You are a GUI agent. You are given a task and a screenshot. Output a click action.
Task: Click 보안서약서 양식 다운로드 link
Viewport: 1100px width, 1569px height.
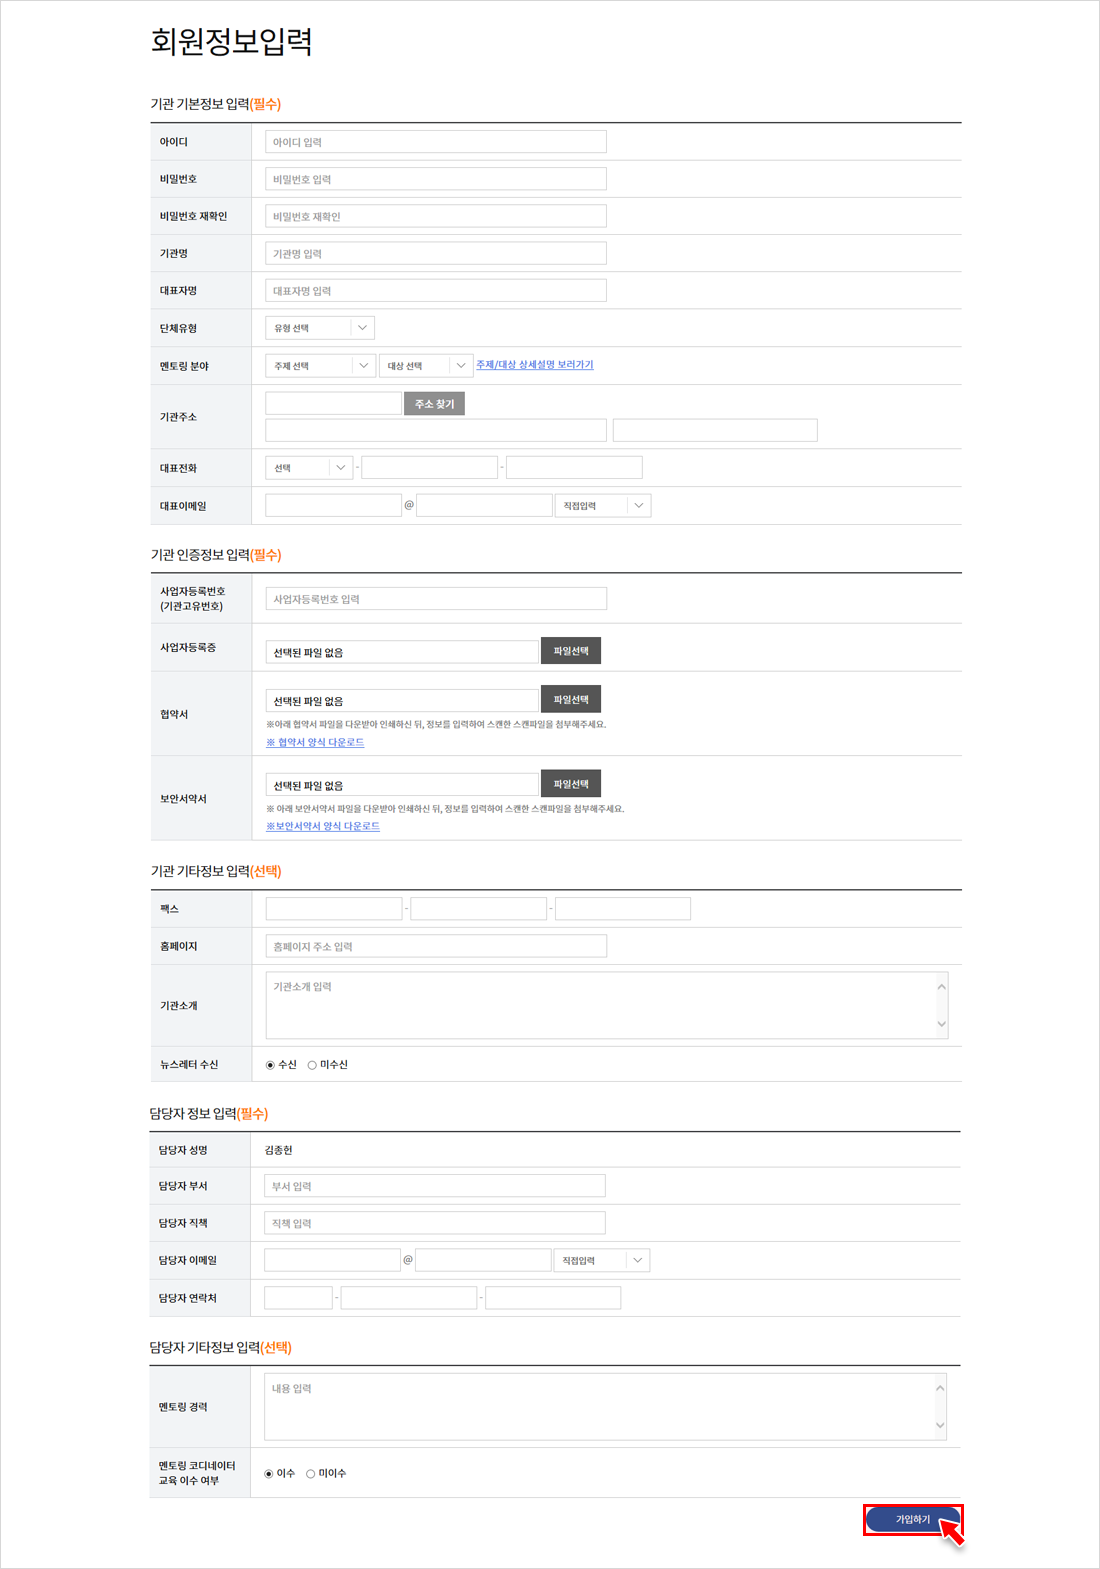pyautogui.click(x=323, y=826)
